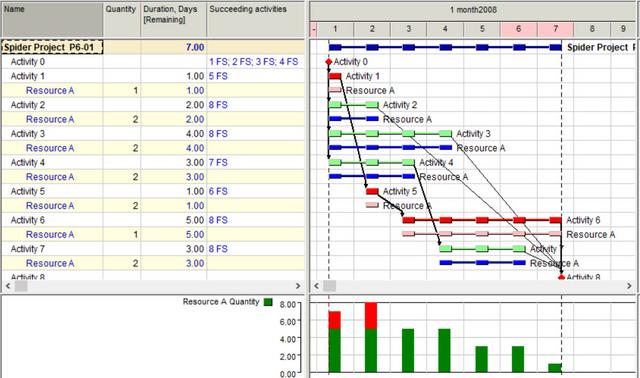Click quantity cell of Resource A under Activity 2
Image resolution: width=640 pixels, height=378 pixels.
point(122,120)
